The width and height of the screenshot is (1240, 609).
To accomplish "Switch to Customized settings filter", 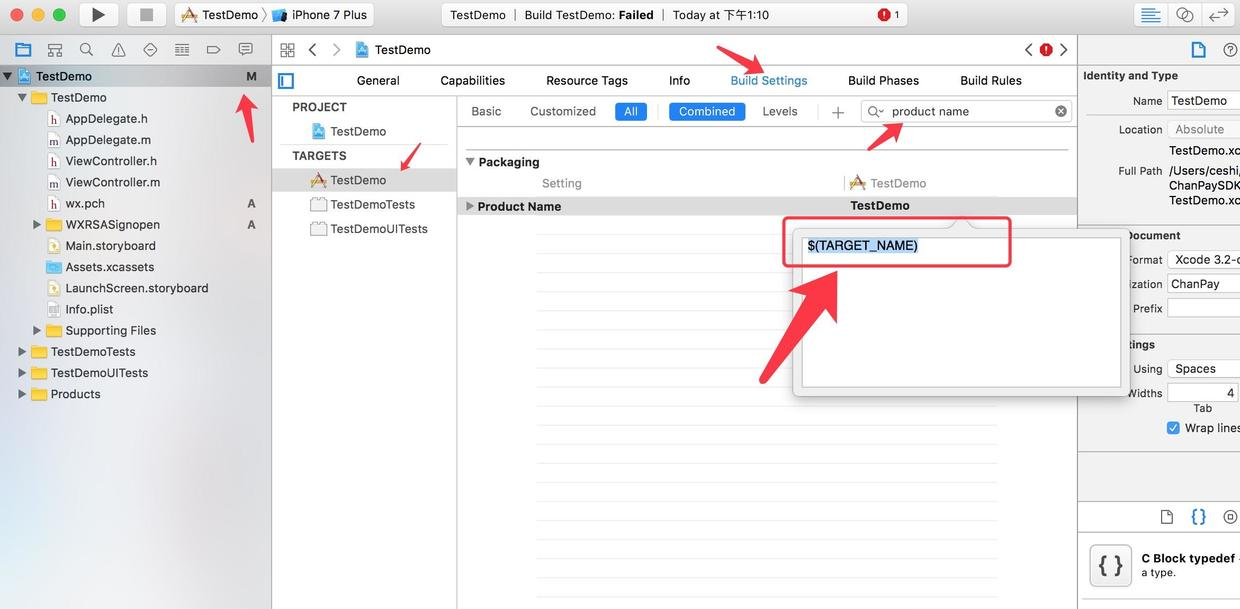I will [x=563, y=112].
